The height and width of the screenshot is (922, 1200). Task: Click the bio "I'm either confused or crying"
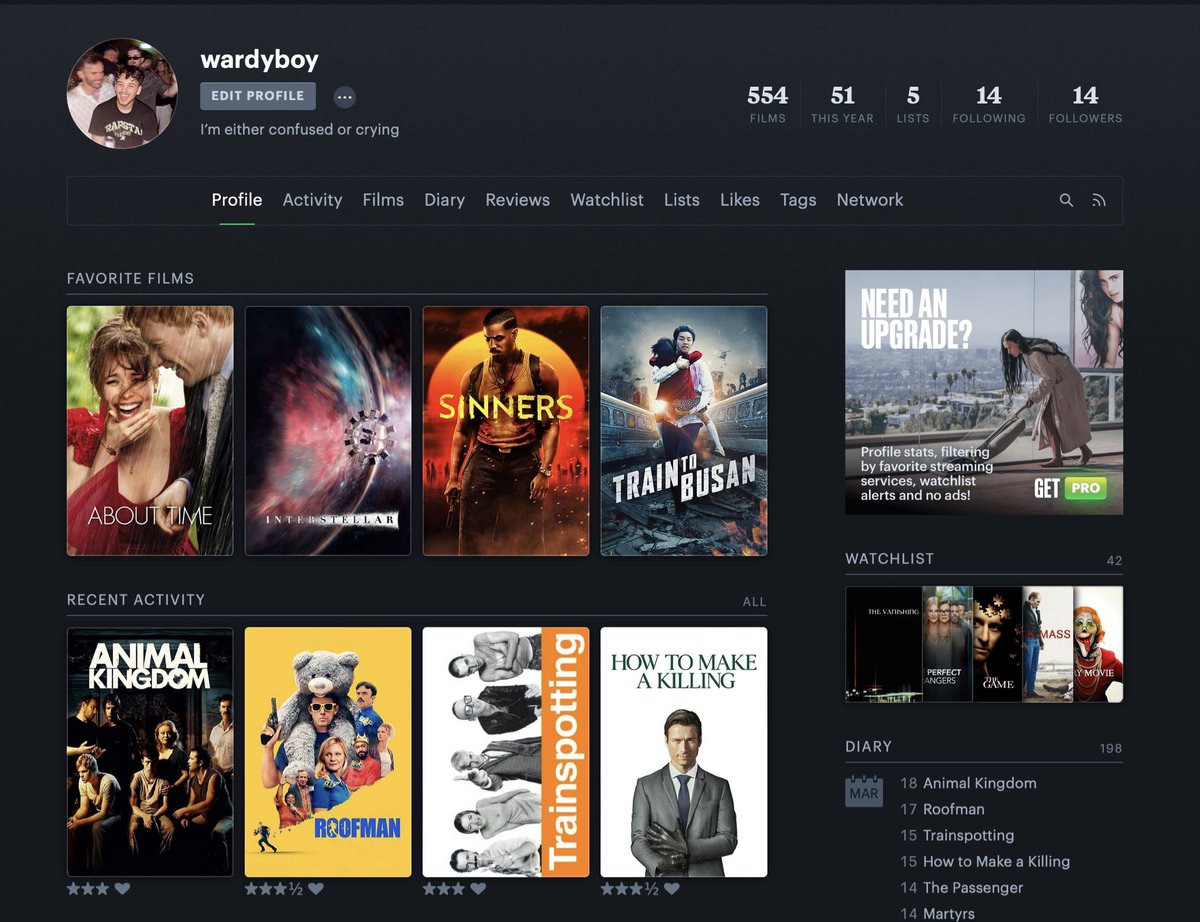click(x=299, y=129)
